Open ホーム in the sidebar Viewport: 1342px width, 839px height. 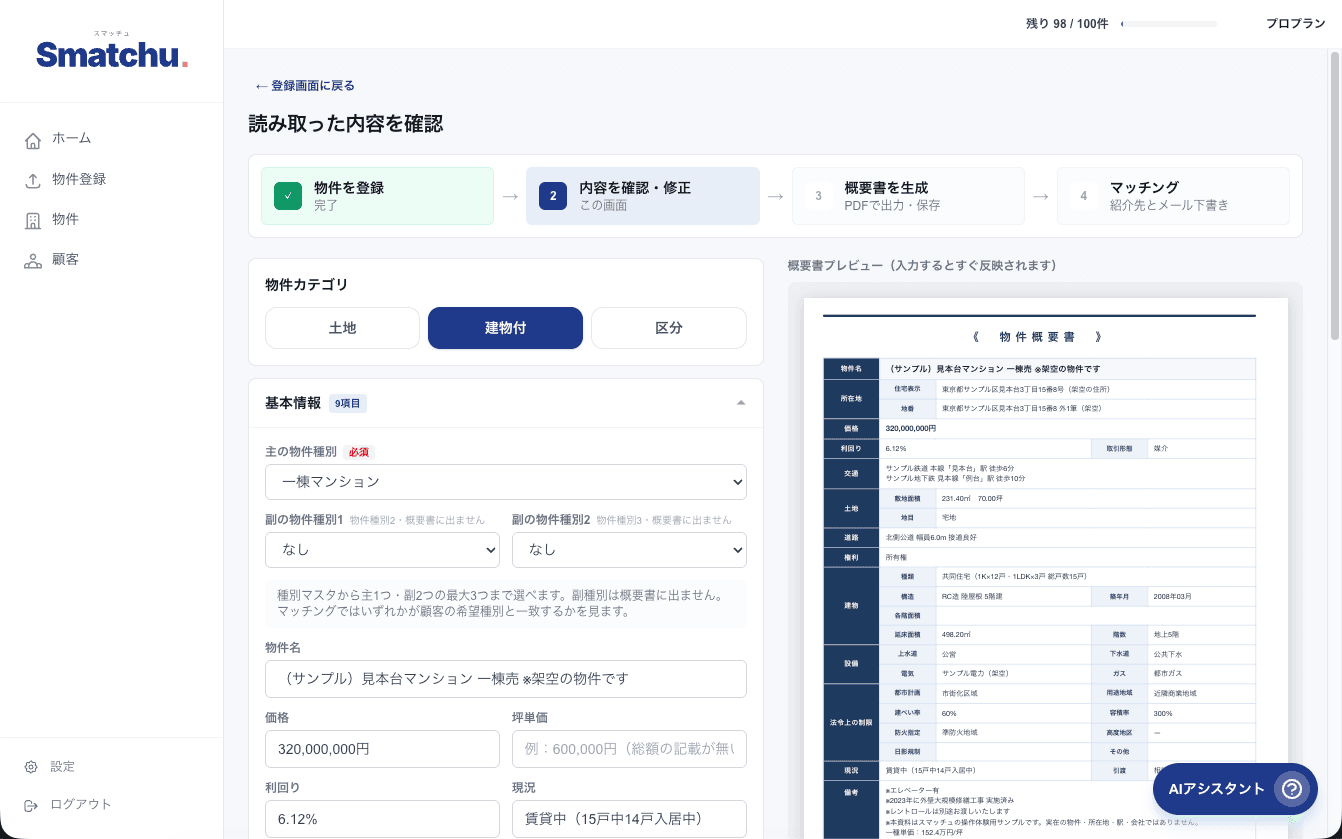click(x=112, y=139)
